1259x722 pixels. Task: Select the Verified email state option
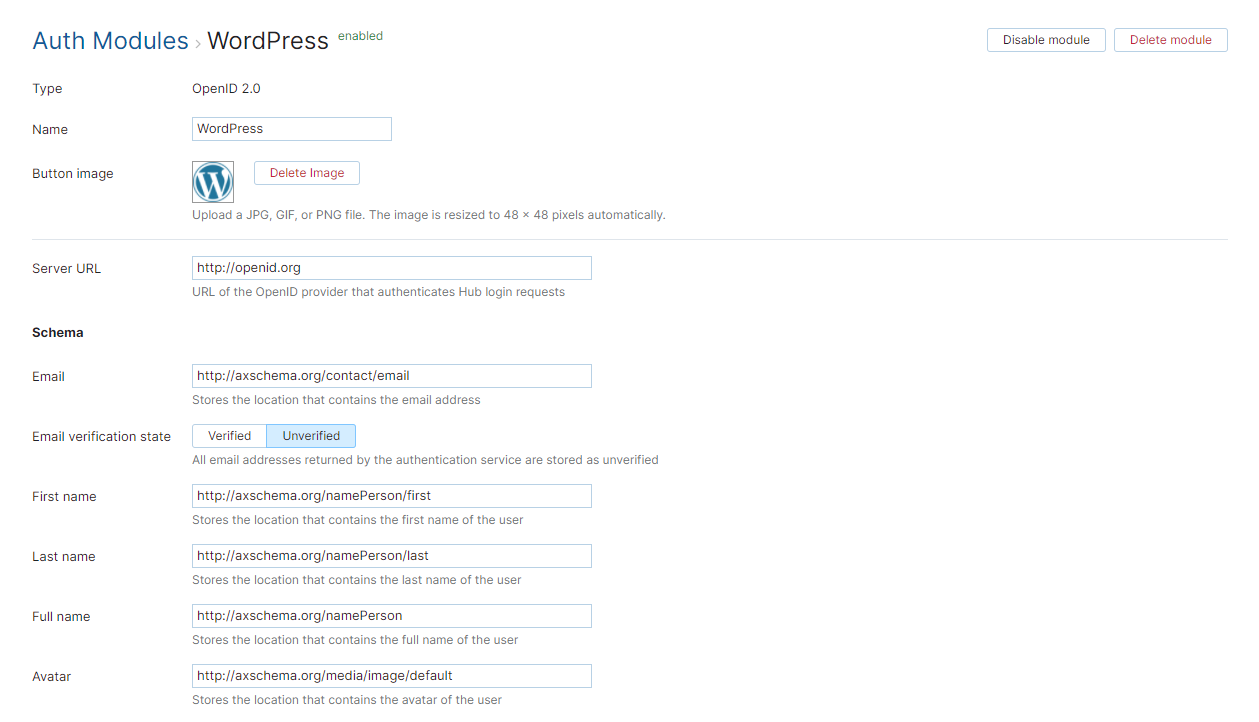click(229, 435)
